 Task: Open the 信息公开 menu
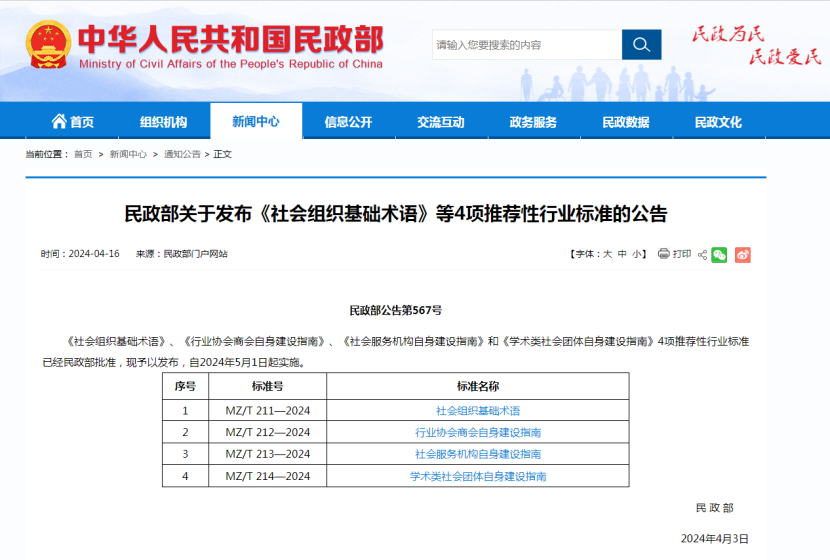(348, 122)
